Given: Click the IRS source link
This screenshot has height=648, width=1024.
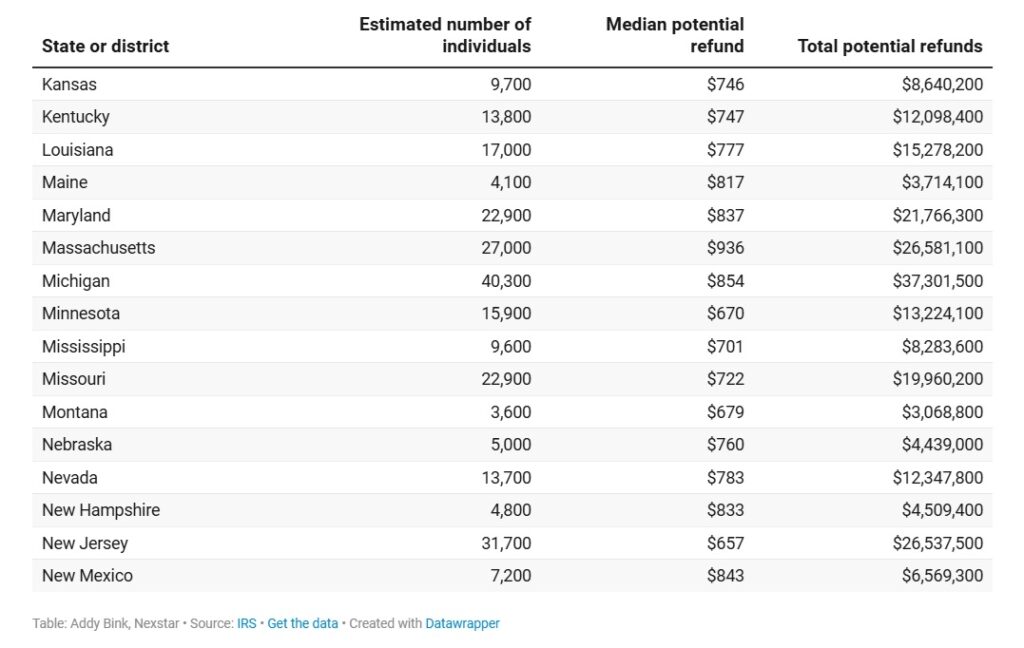Looking at the screenshot, I should point(246,623).
